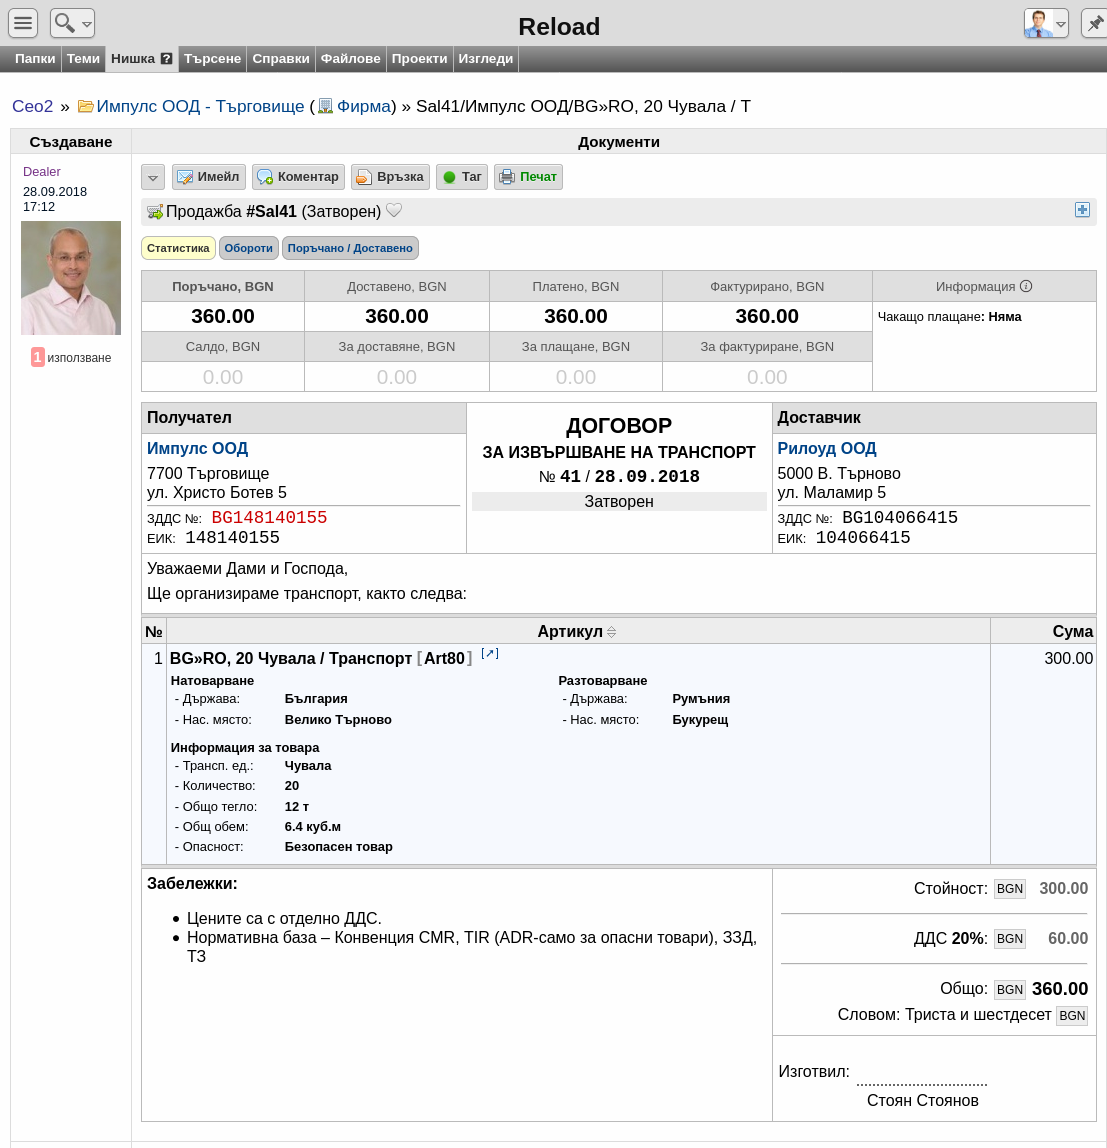
Task: Click the Имейл button
Action: (x=209, y=177)
